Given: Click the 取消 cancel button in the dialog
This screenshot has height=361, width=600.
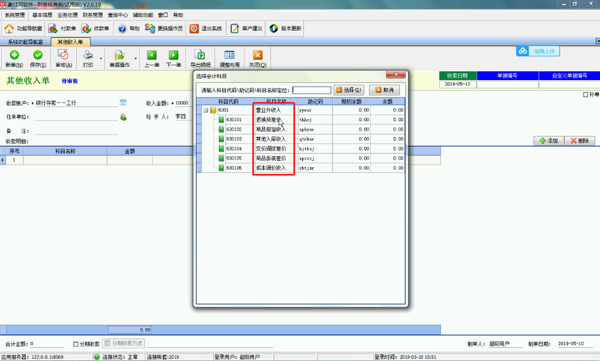Looking at the screenshot, I should 385,90.
